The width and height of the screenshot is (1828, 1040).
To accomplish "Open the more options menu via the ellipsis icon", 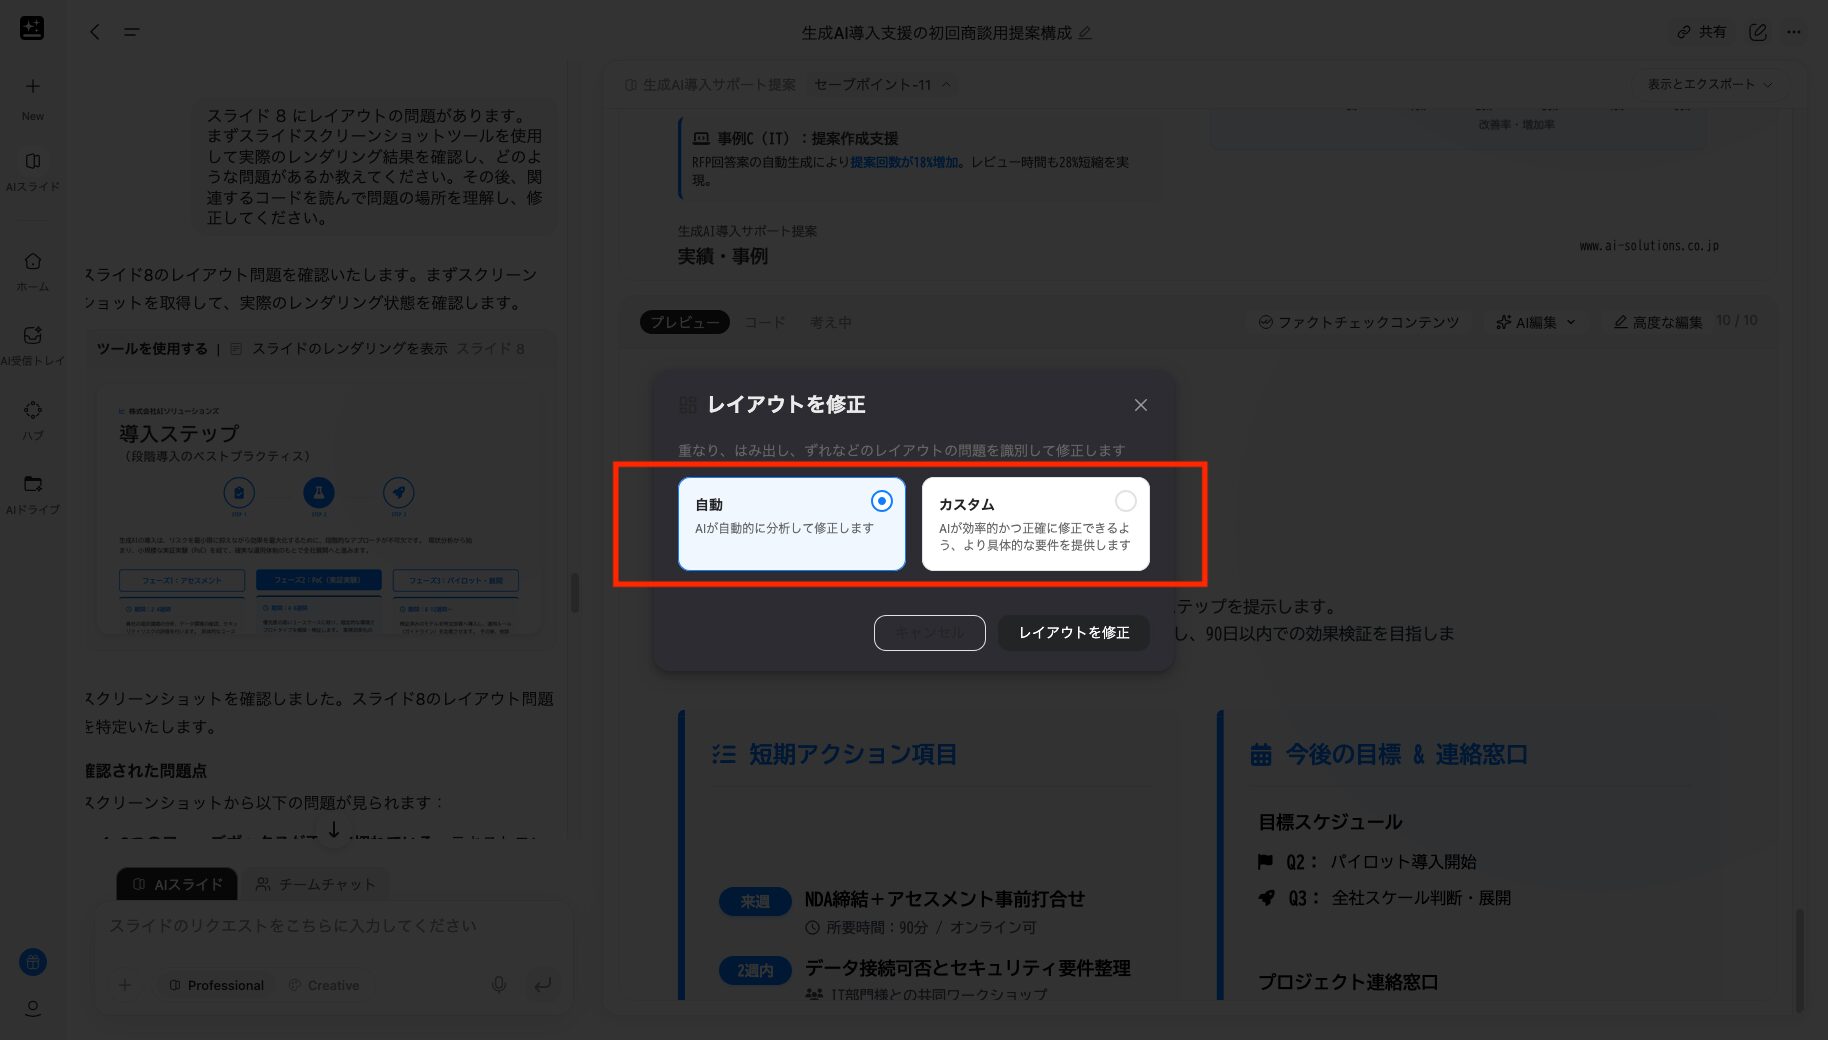I will pyautogui.click(x=1795, y=32).
